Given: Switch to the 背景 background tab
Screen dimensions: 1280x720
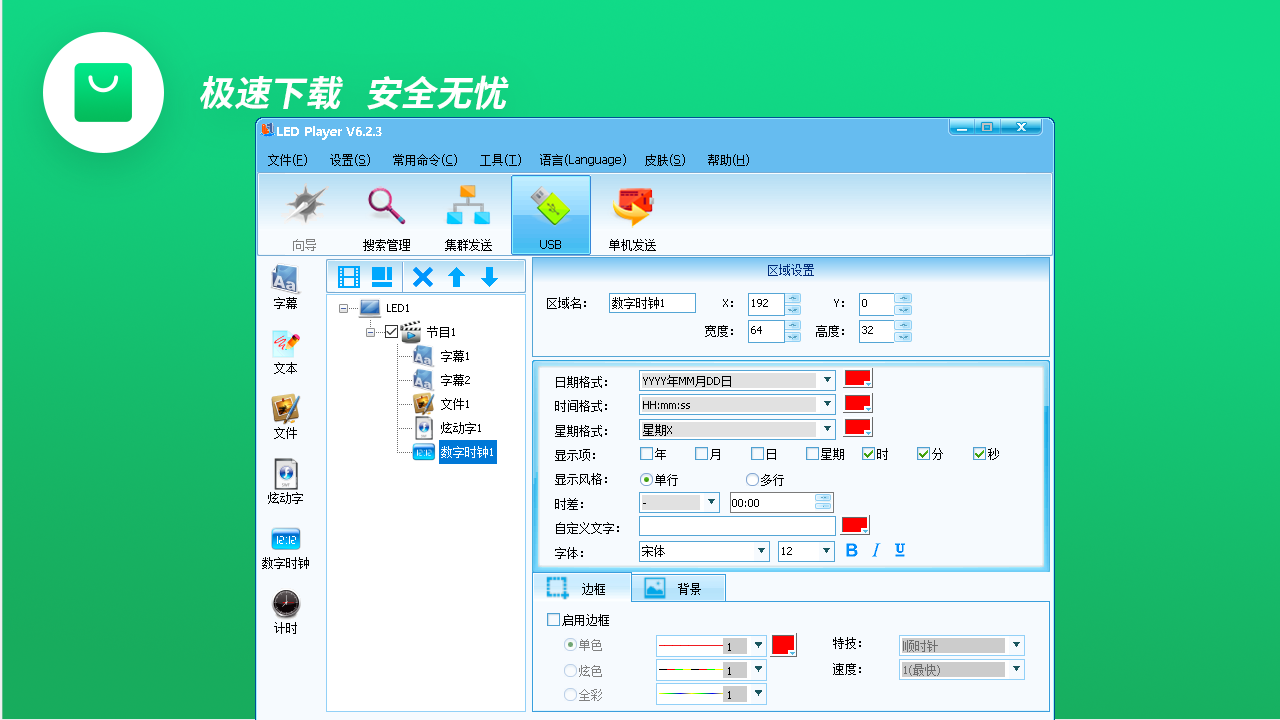Looking at the screenshot, I should pyautogui.click(x=679, y=588).
